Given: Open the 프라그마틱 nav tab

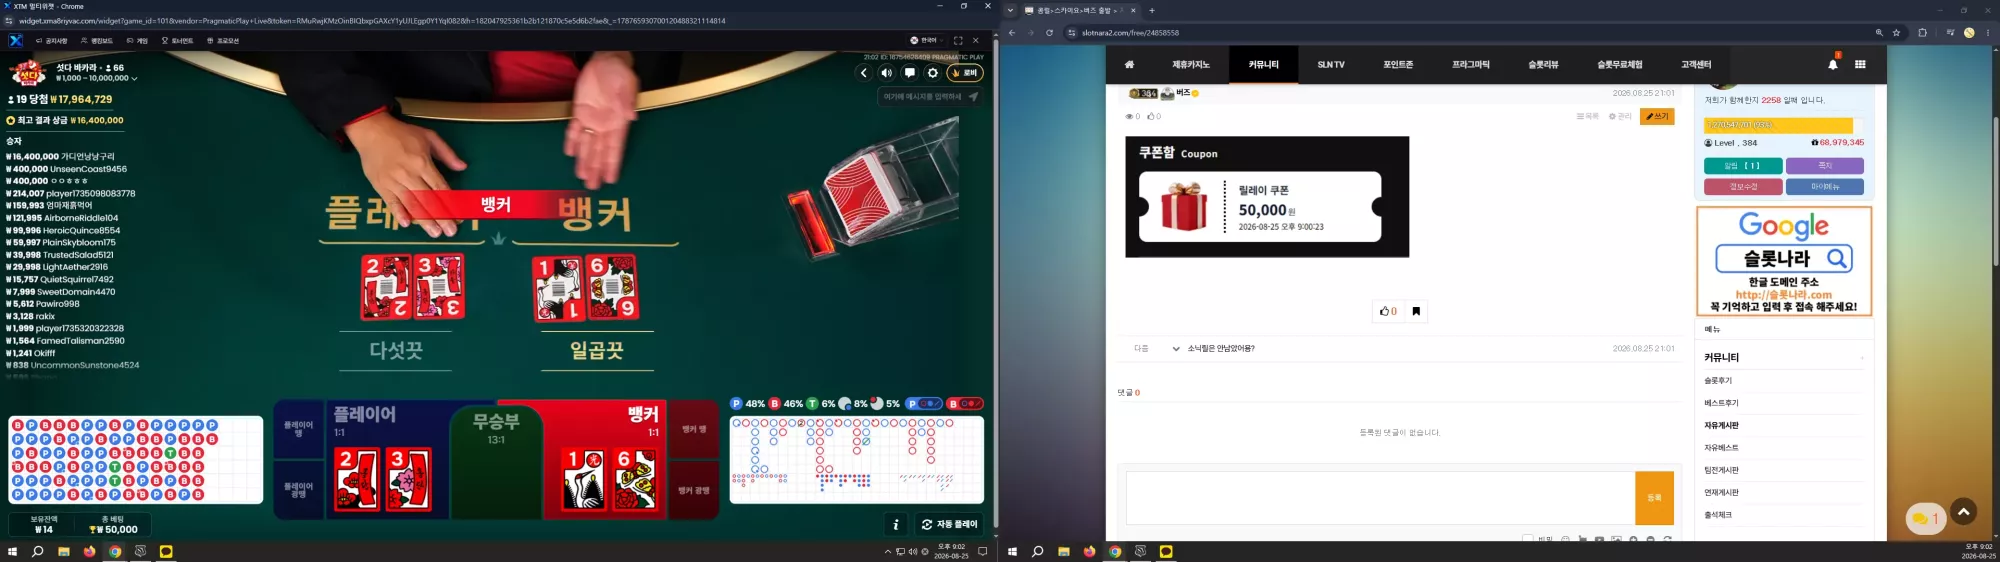Looking at the screenshot, I should pos(1470,64).
